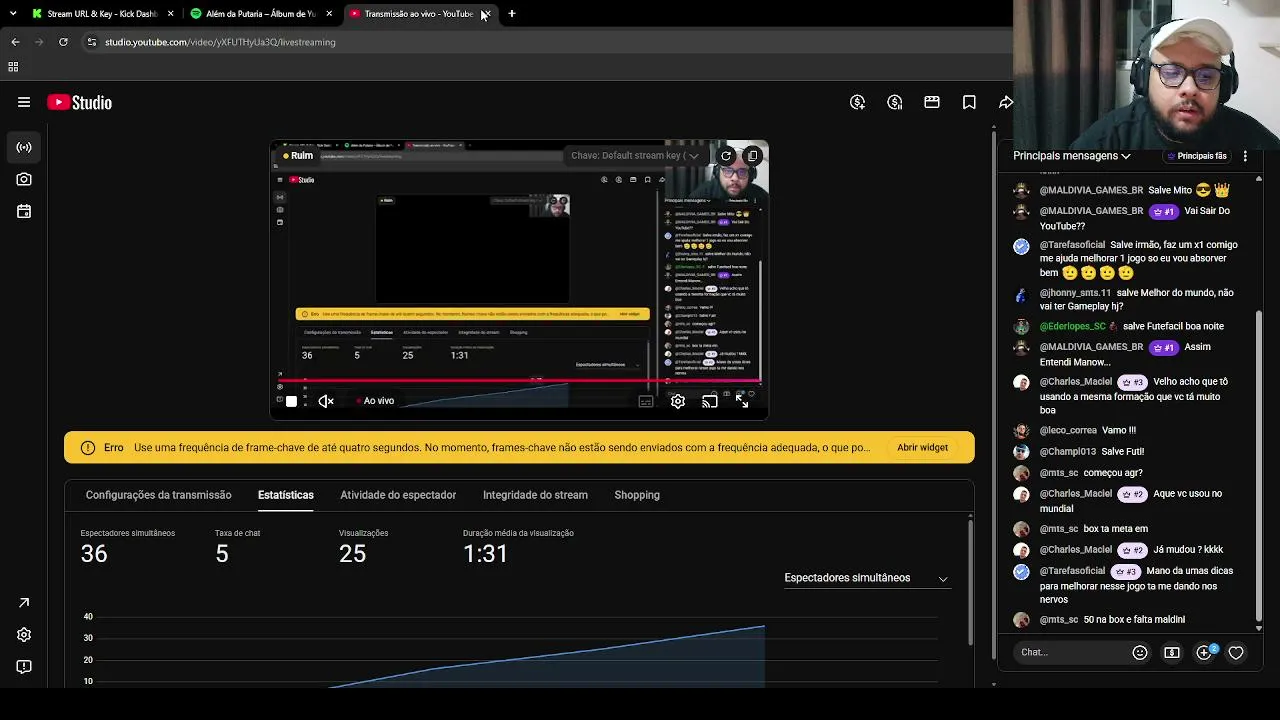Expand the Chave: Default stream key dropdown
The image size is (1280, 720).
635,156
